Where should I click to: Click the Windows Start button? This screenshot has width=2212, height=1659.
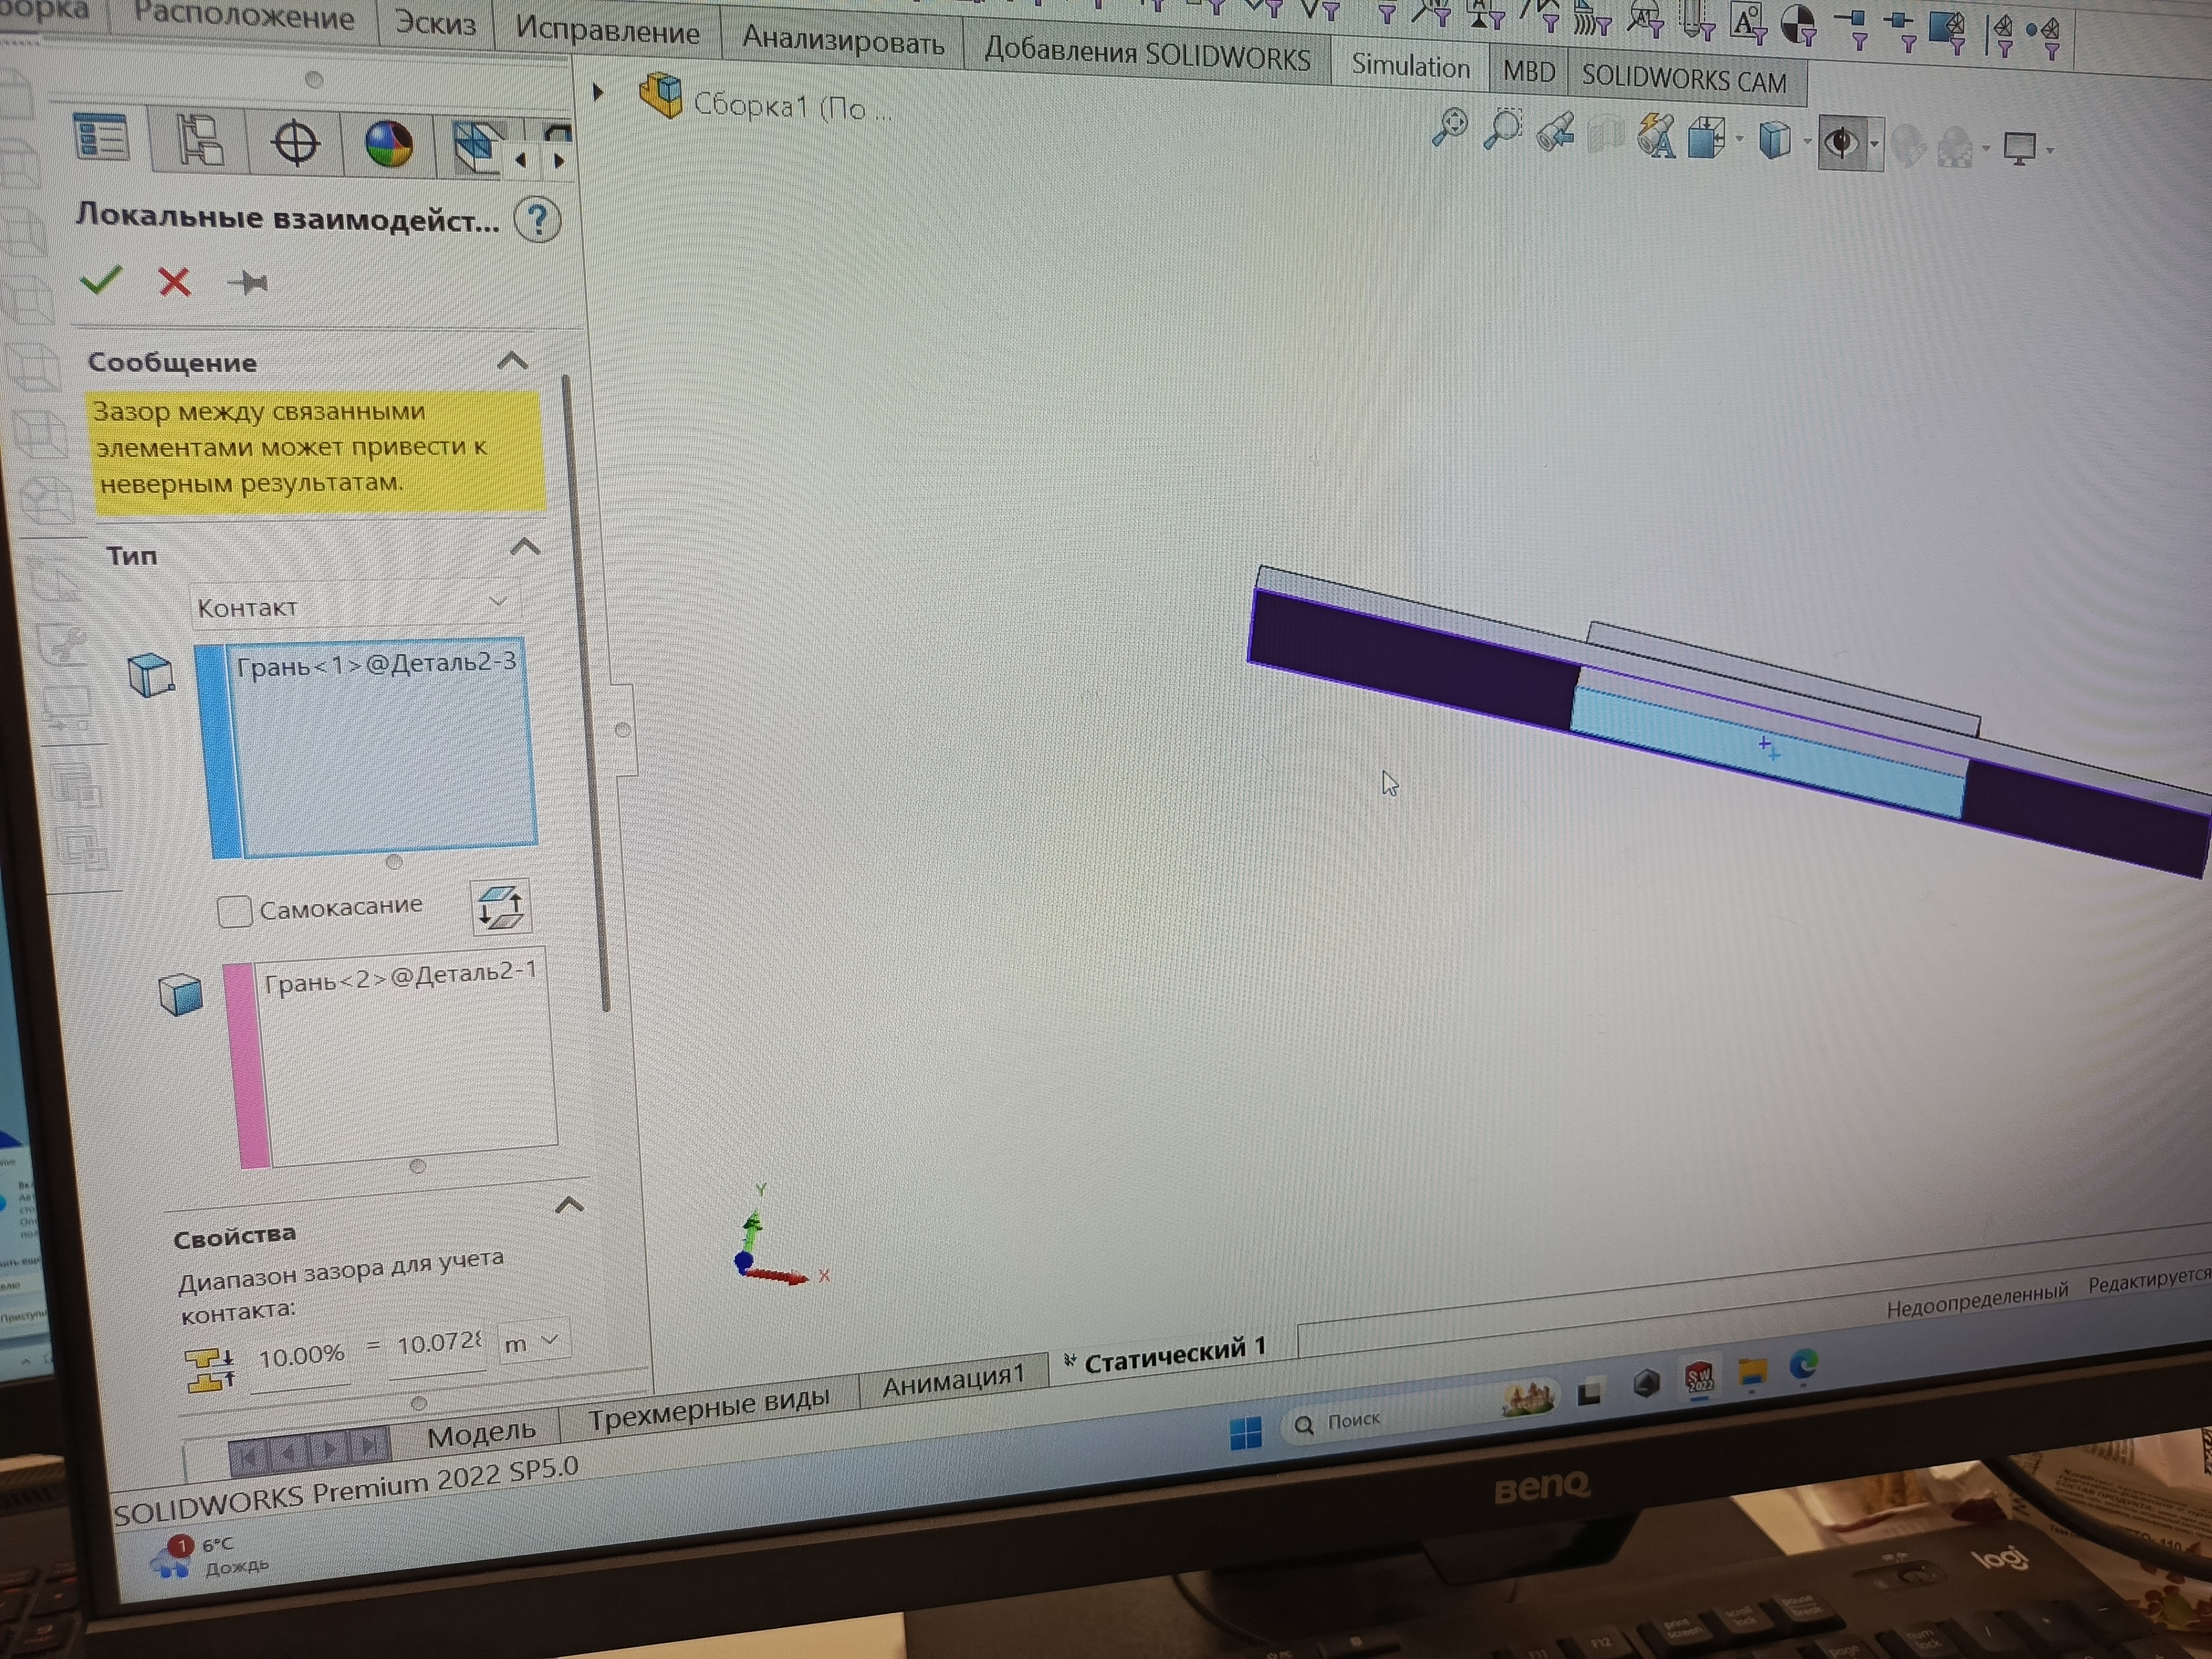(1245, 1433)
